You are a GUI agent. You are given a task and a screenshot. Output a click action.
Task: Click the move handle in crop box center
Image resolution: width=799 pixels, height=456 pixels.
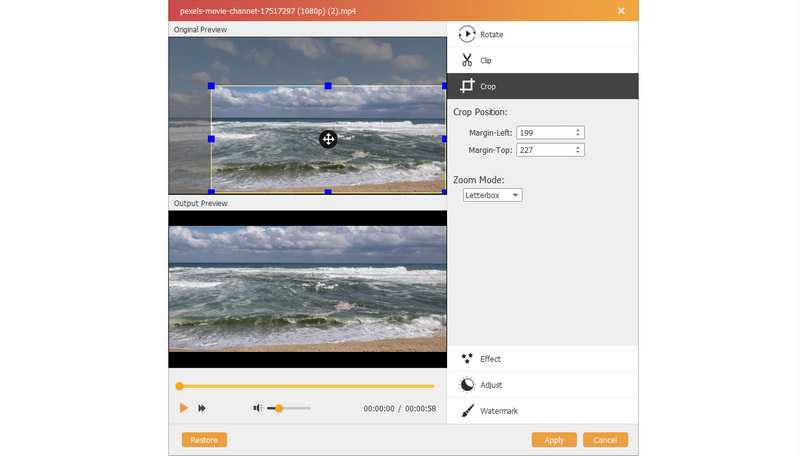327,139
